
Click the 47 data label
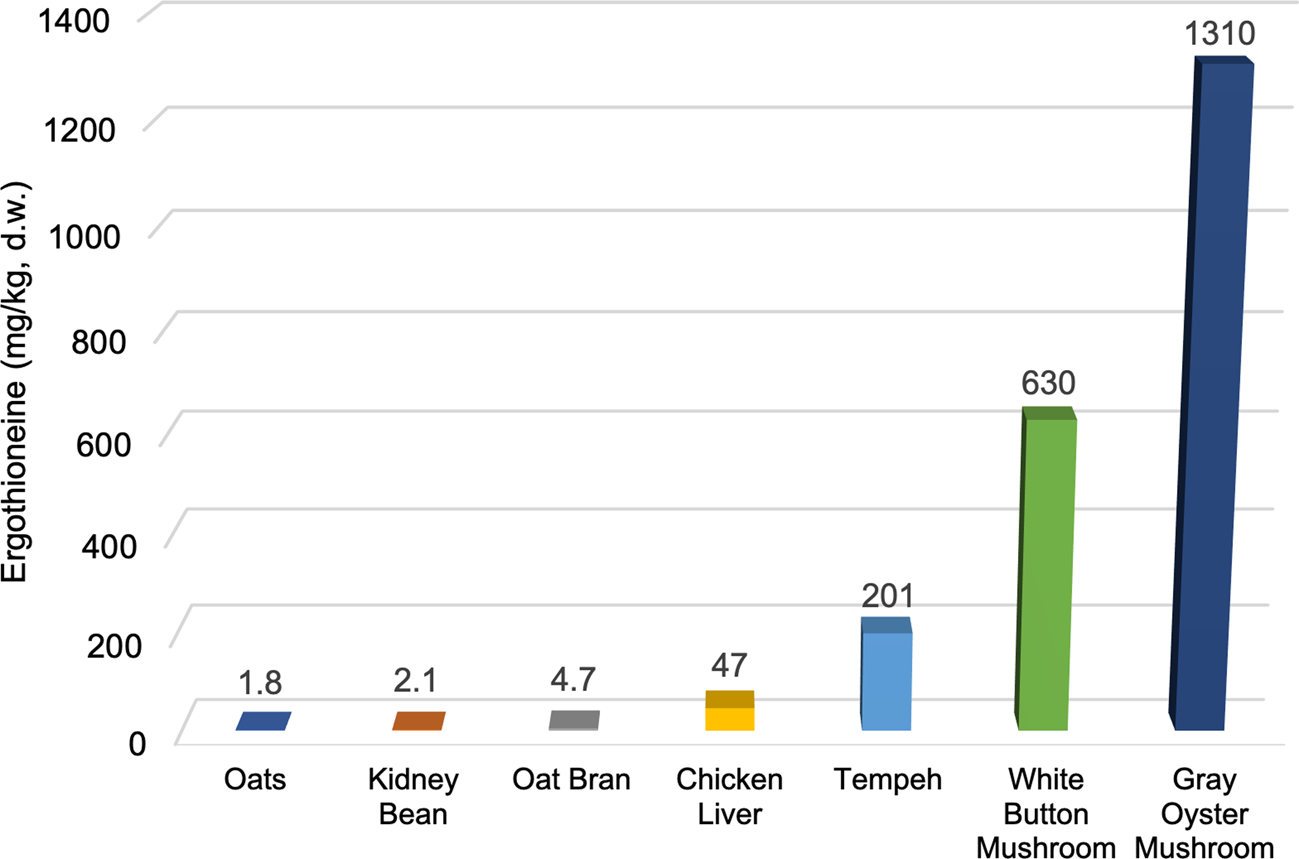(730, 664)
